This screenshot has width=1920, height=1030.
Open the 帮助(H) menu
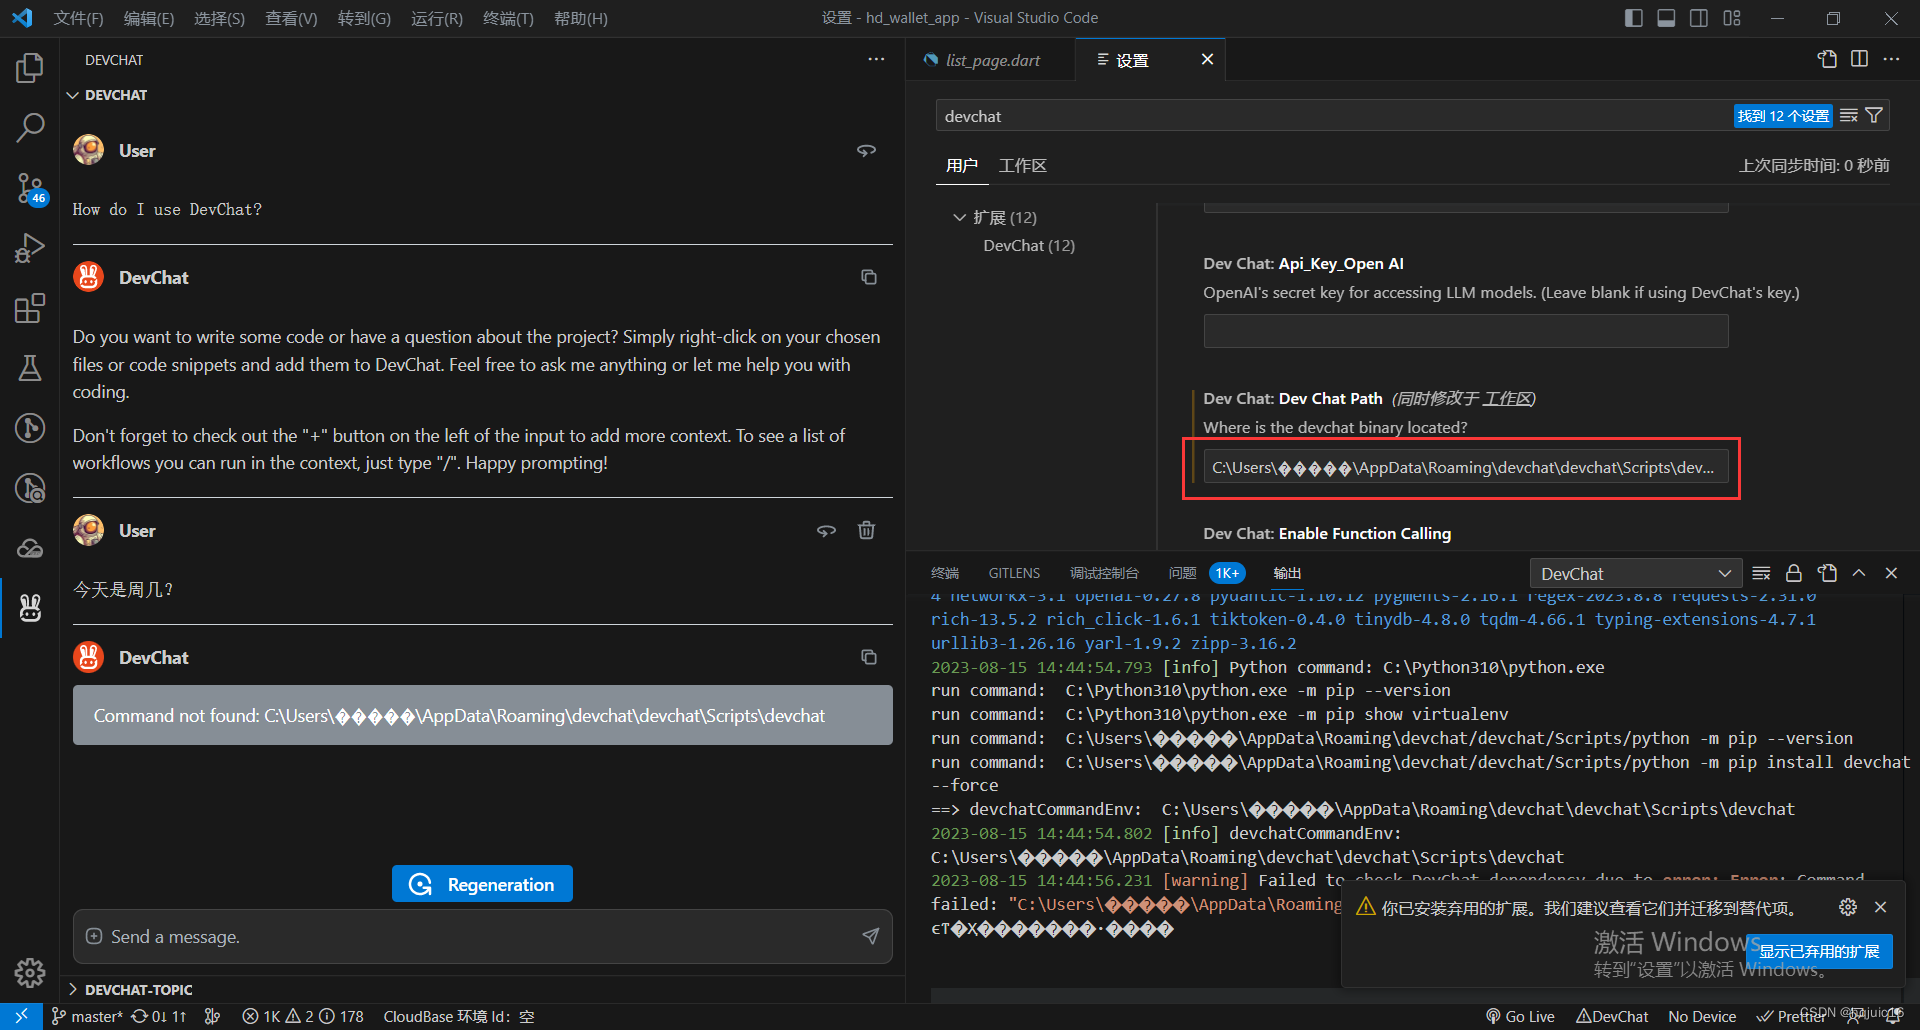point(580,18)
